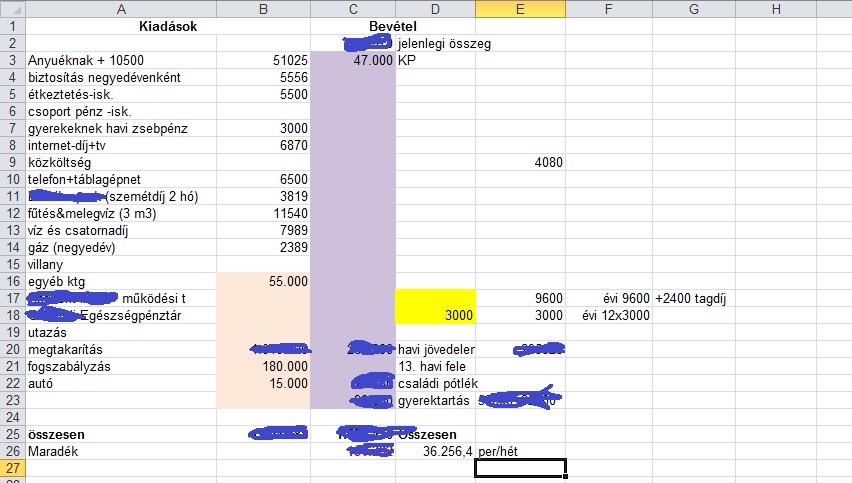Click the fogszabályzás amount 180.000
The image size is (852, 483).
[x=263, y=366]
